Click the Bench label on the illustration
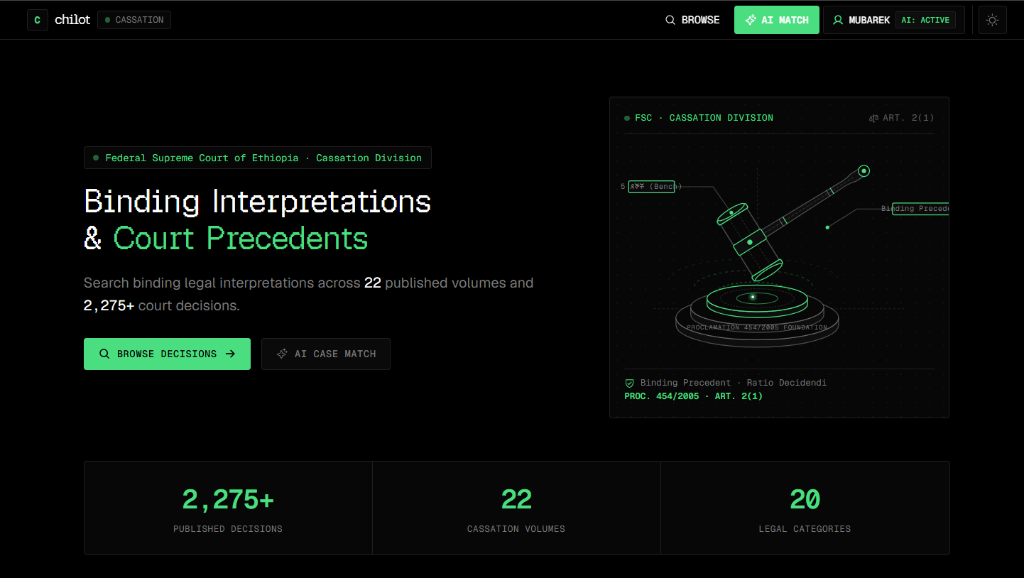 652,187
